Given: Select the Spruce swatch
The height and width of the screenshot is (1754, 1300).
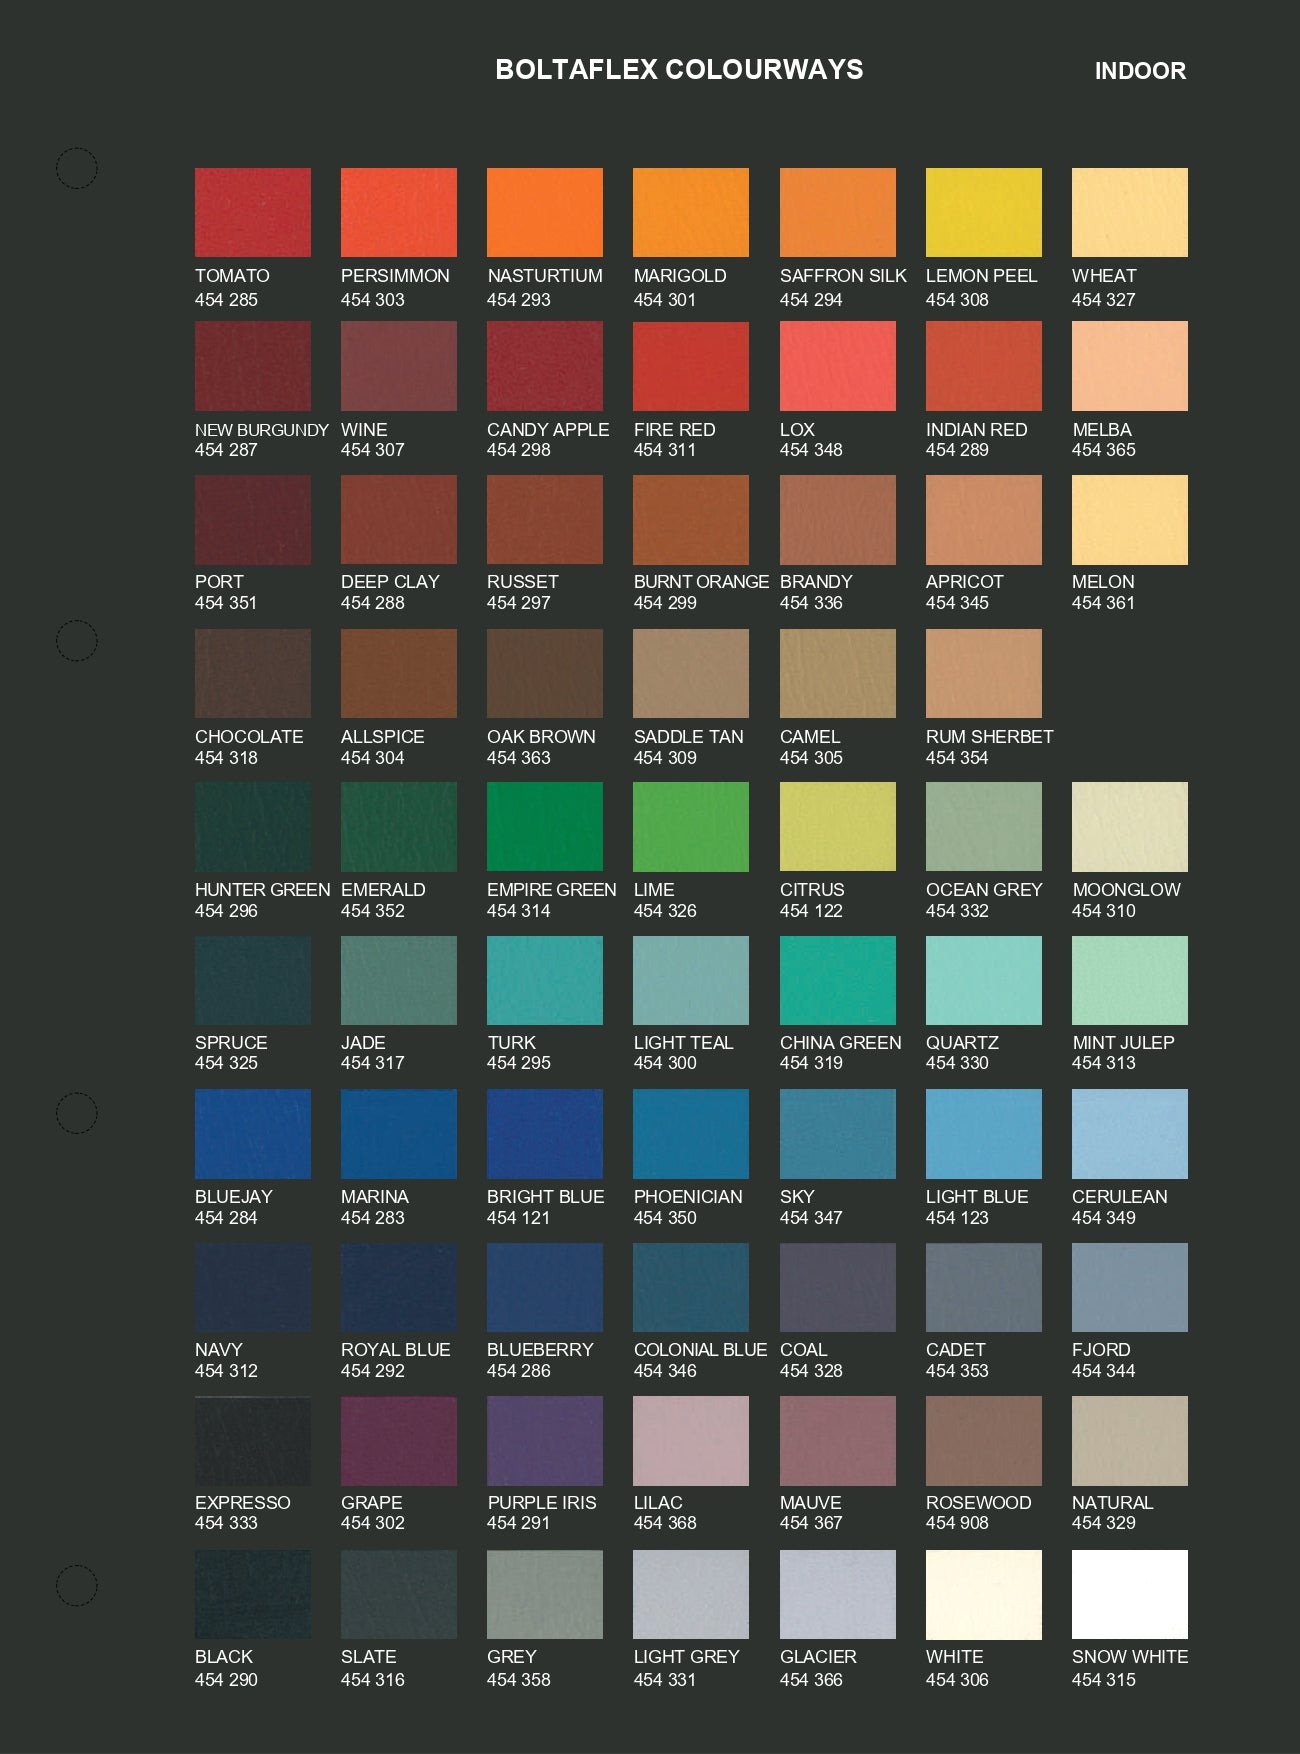Looking at the screenshot, I should [253, 980].
